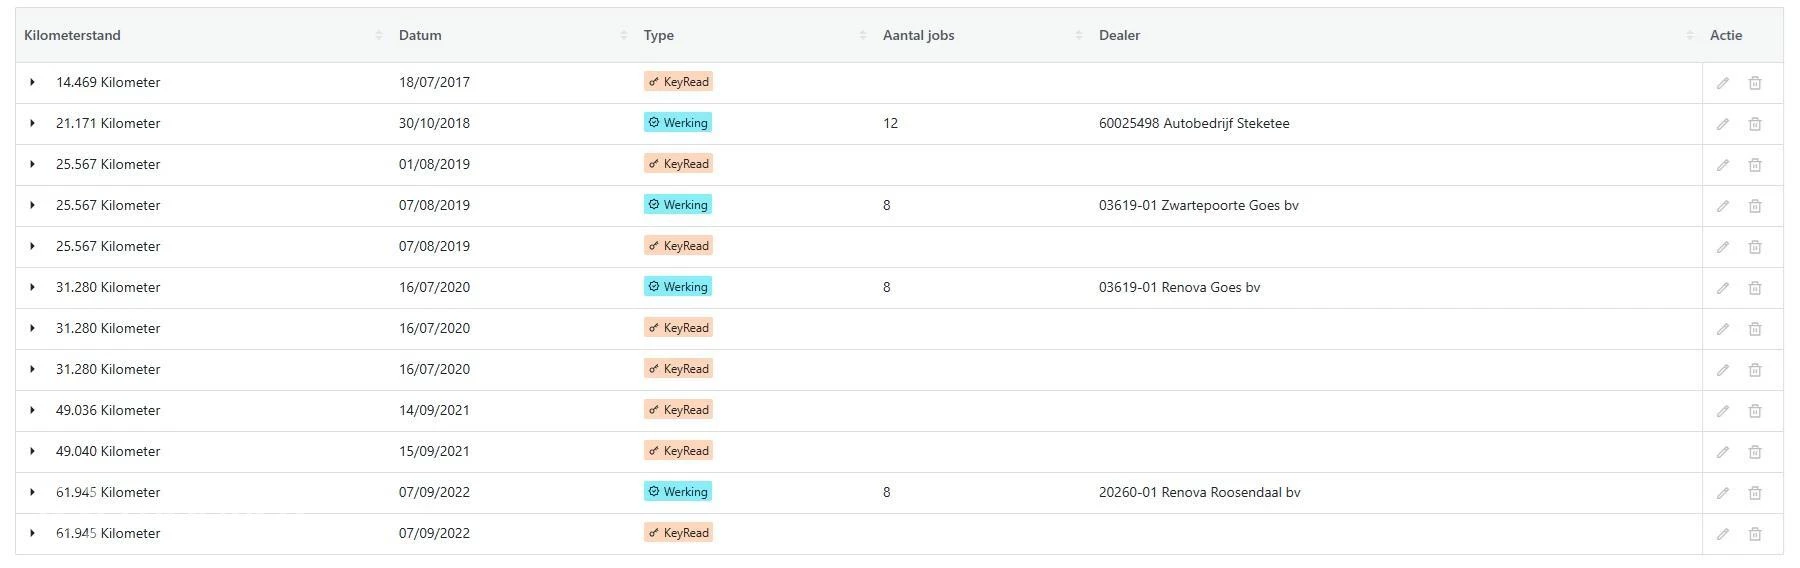This screenshot has width=1800, height=568.
Task: Delete the Renova Roosendaal bv record
Action: click(1754, 493)
